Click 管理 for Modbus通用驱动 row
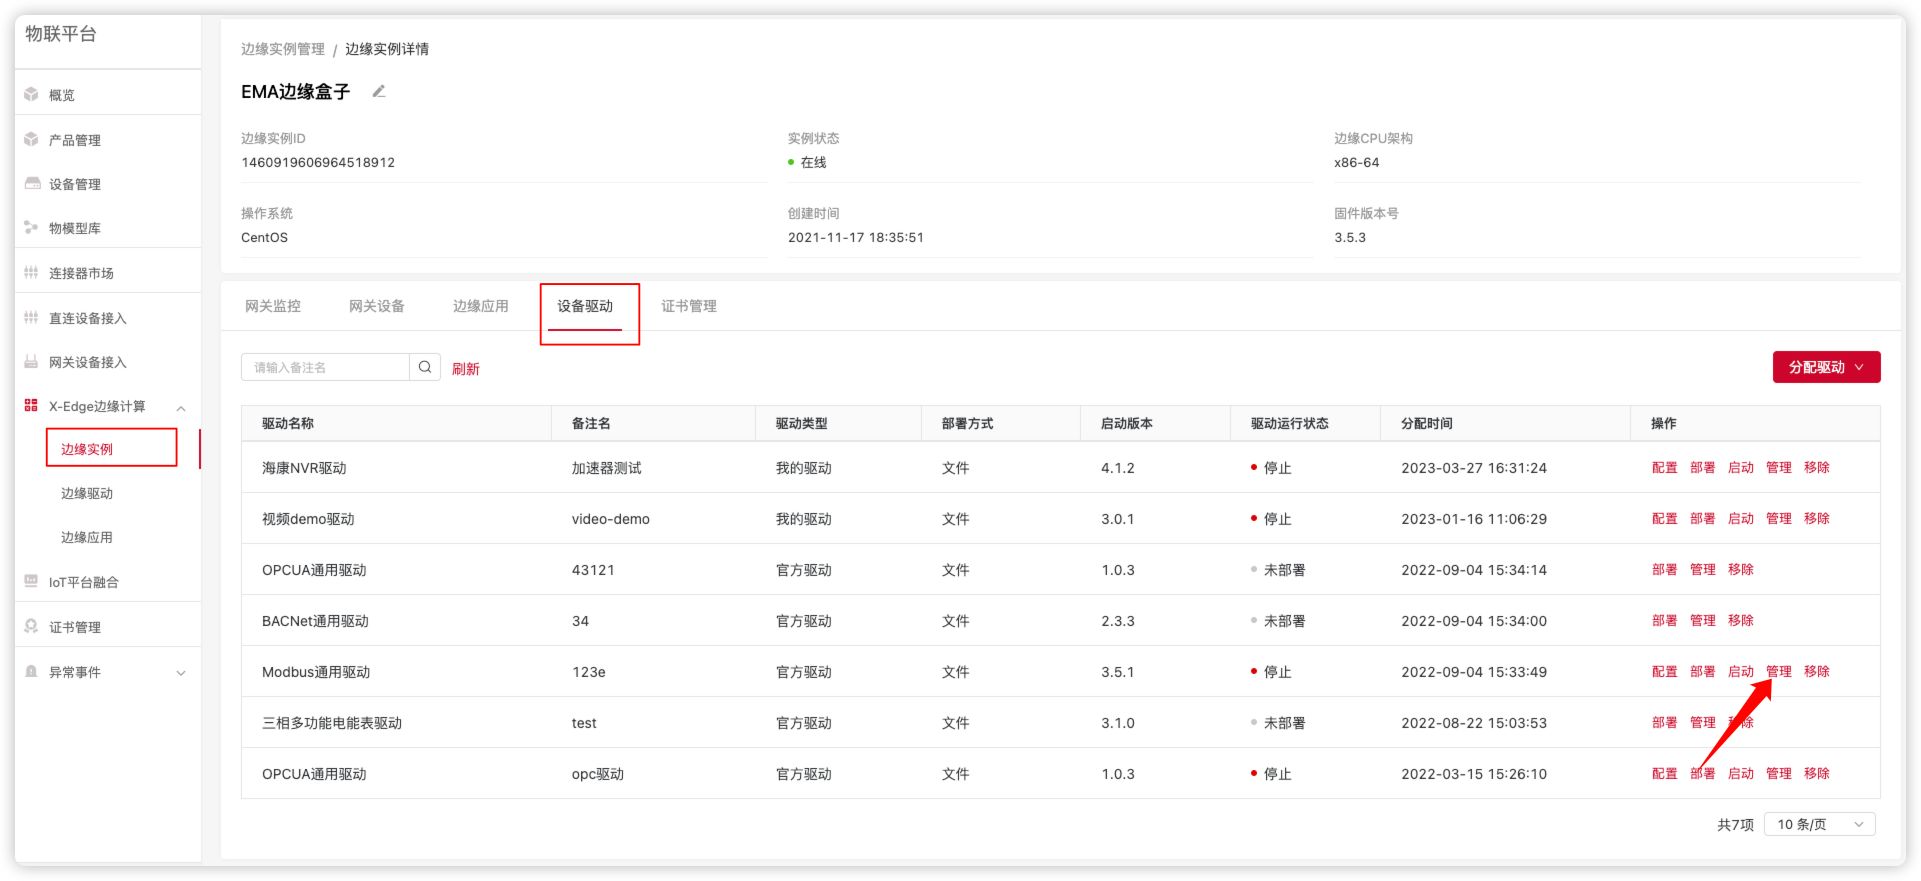 pyautogui.click(x=1778, y=672)
